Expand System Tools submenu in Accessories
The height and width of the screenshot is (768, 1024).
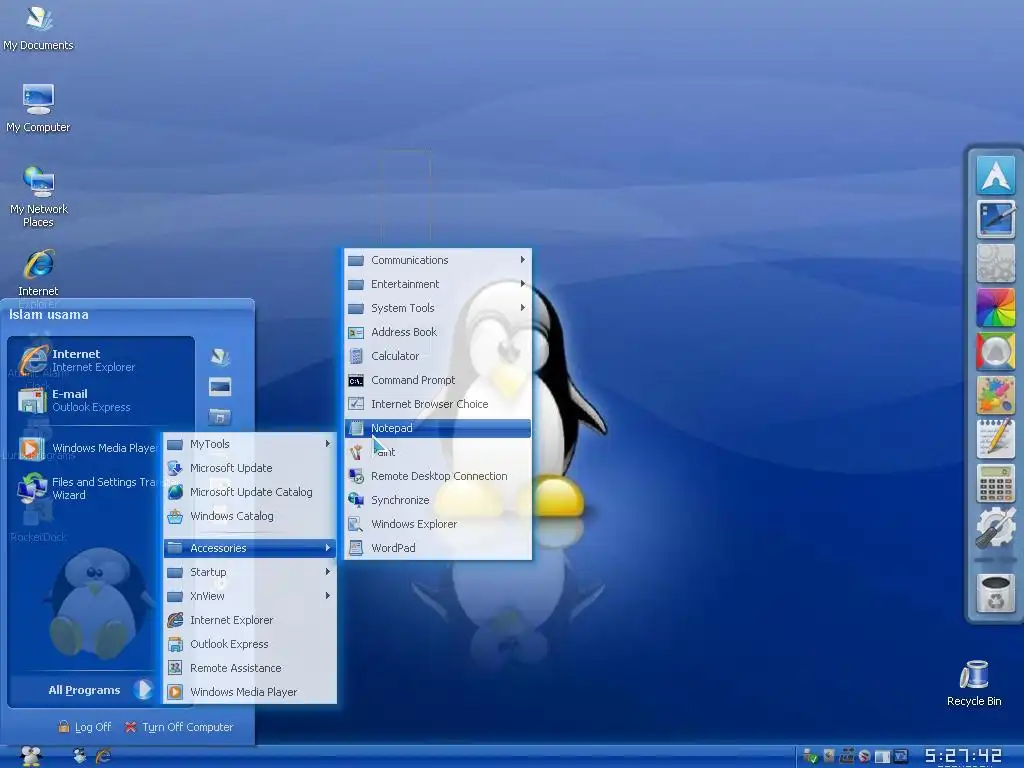(x=438, y=308)
